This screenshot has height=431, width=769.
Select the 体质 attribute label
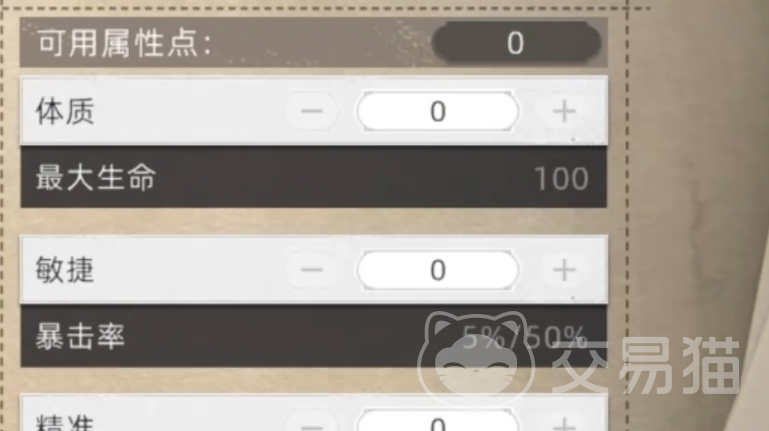65,112
